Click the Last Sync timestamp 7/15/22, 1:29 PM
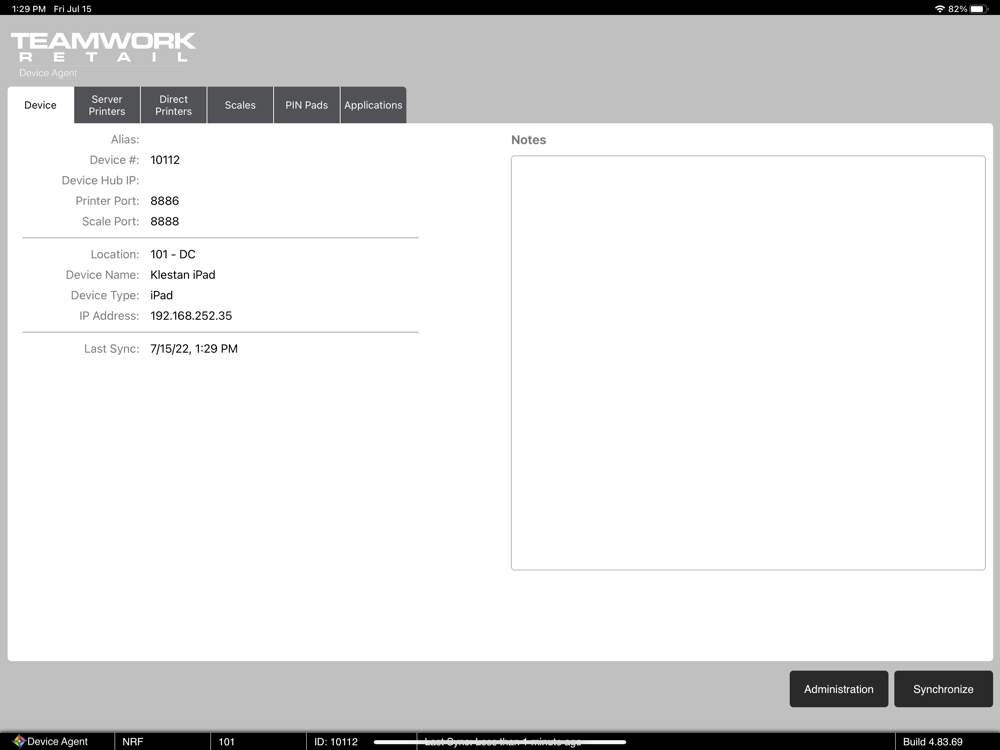 [194, 349]
